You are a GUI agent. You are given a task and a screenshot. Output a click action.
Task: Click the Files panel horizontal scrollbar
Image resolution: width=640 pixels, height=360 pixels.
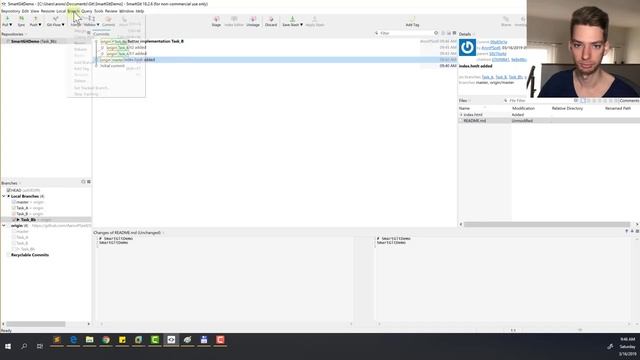pyautogui.click(x=547, y=224)
